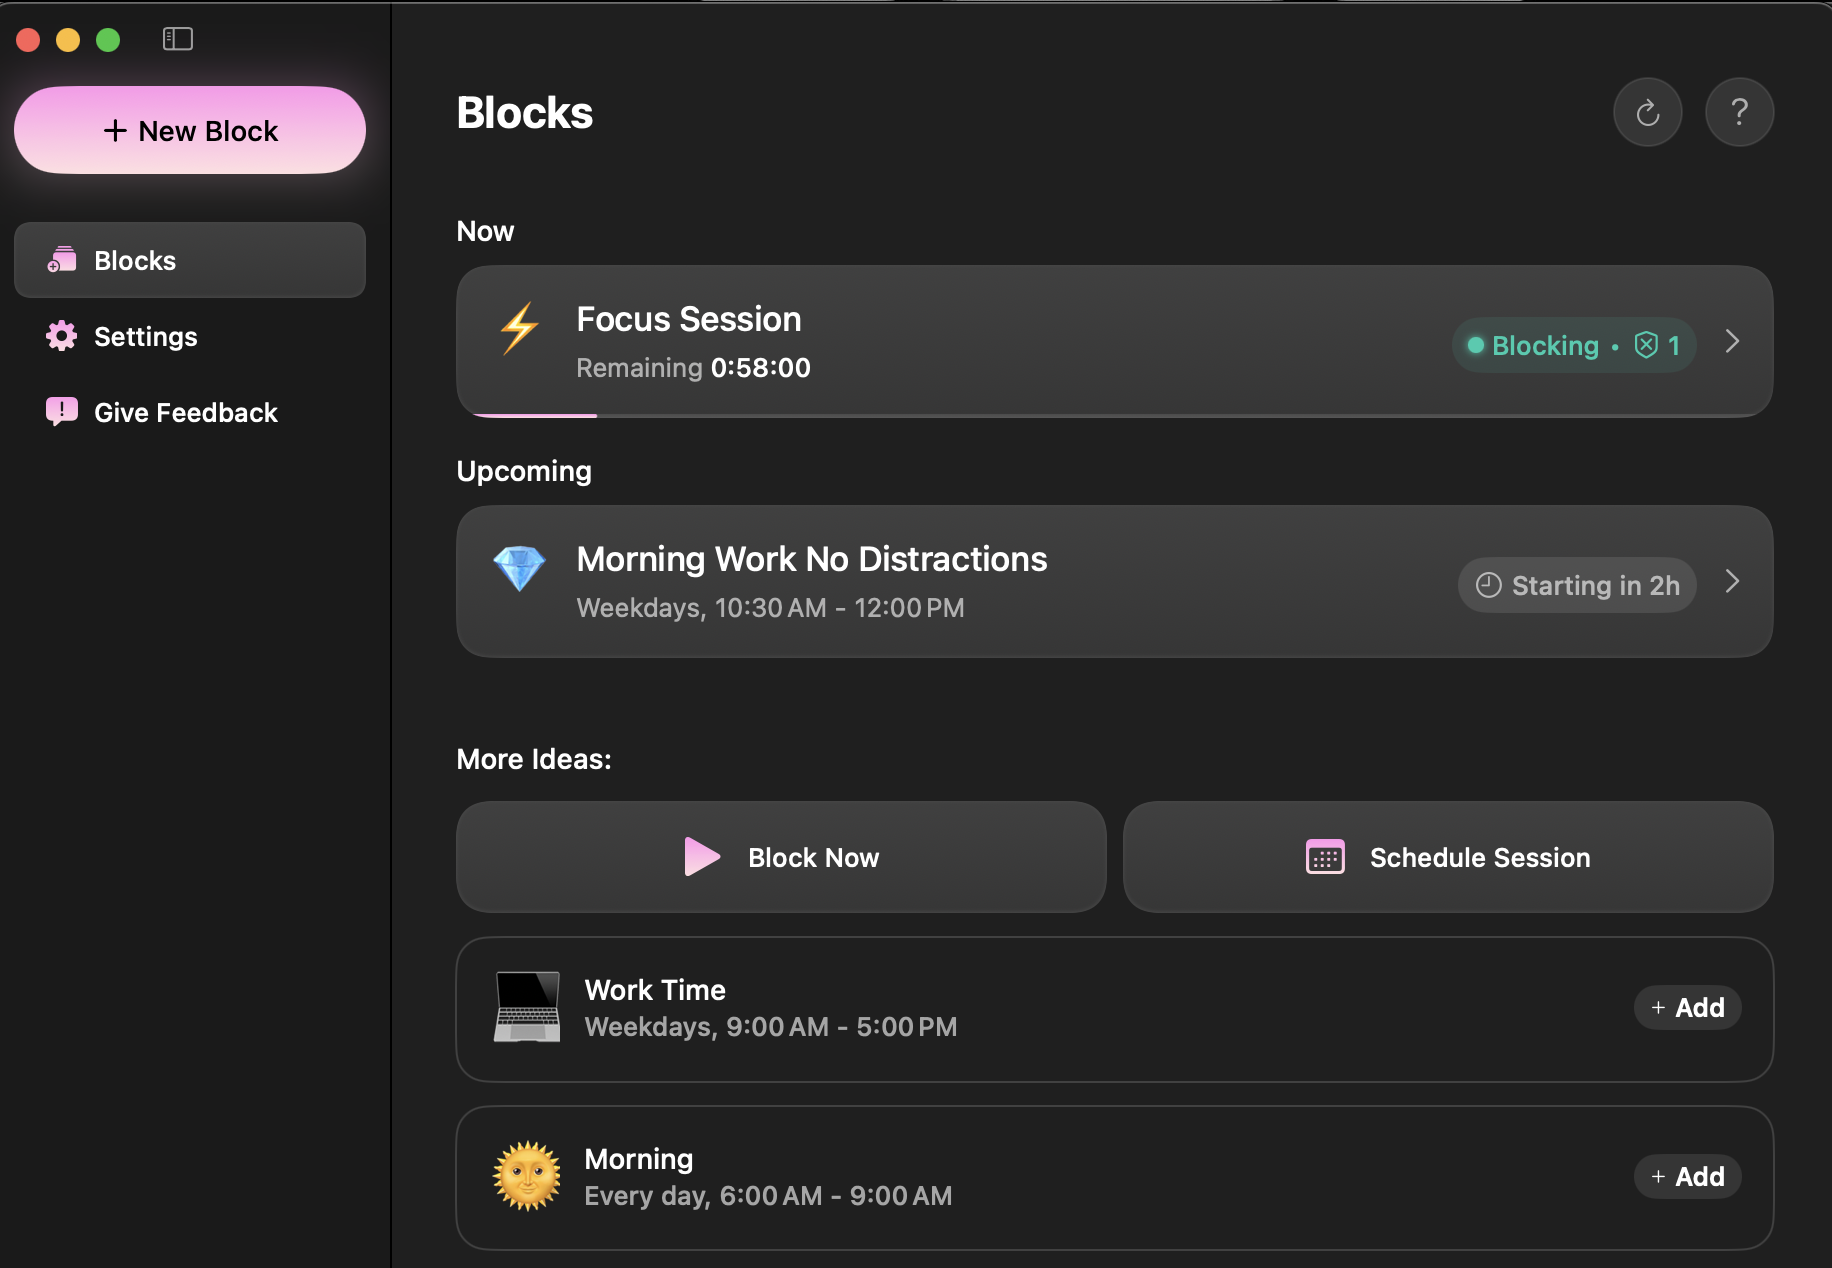Click the Give Feedback speech bubble icon
1832x1268 pixels.
[62, 412]
